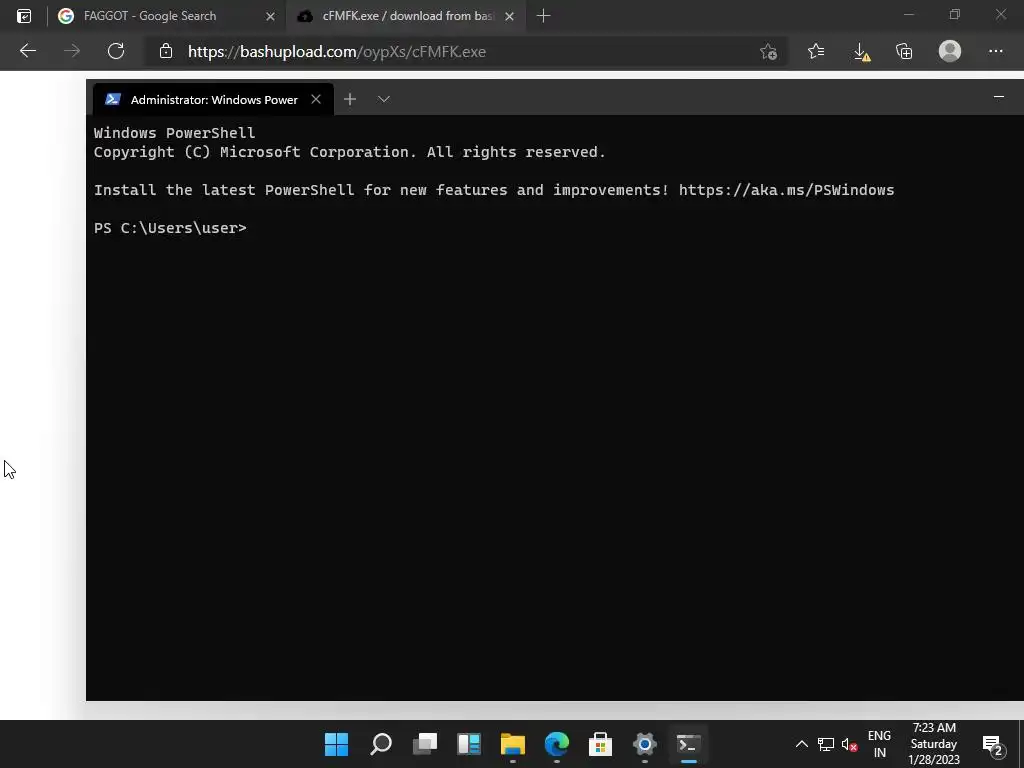This screenshot has width=1024, height=768.
Task: Open Microsoft Store from the taskbar
Action: pos(600,744)
